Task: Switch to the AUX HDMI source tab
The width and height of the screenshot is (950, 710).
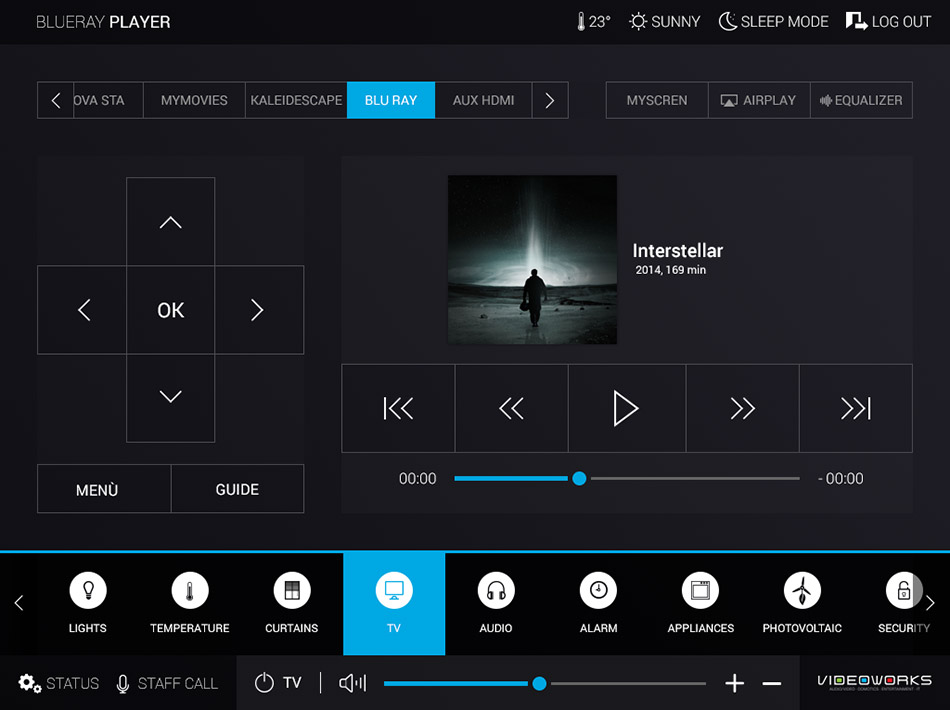Action: (483, 100)
